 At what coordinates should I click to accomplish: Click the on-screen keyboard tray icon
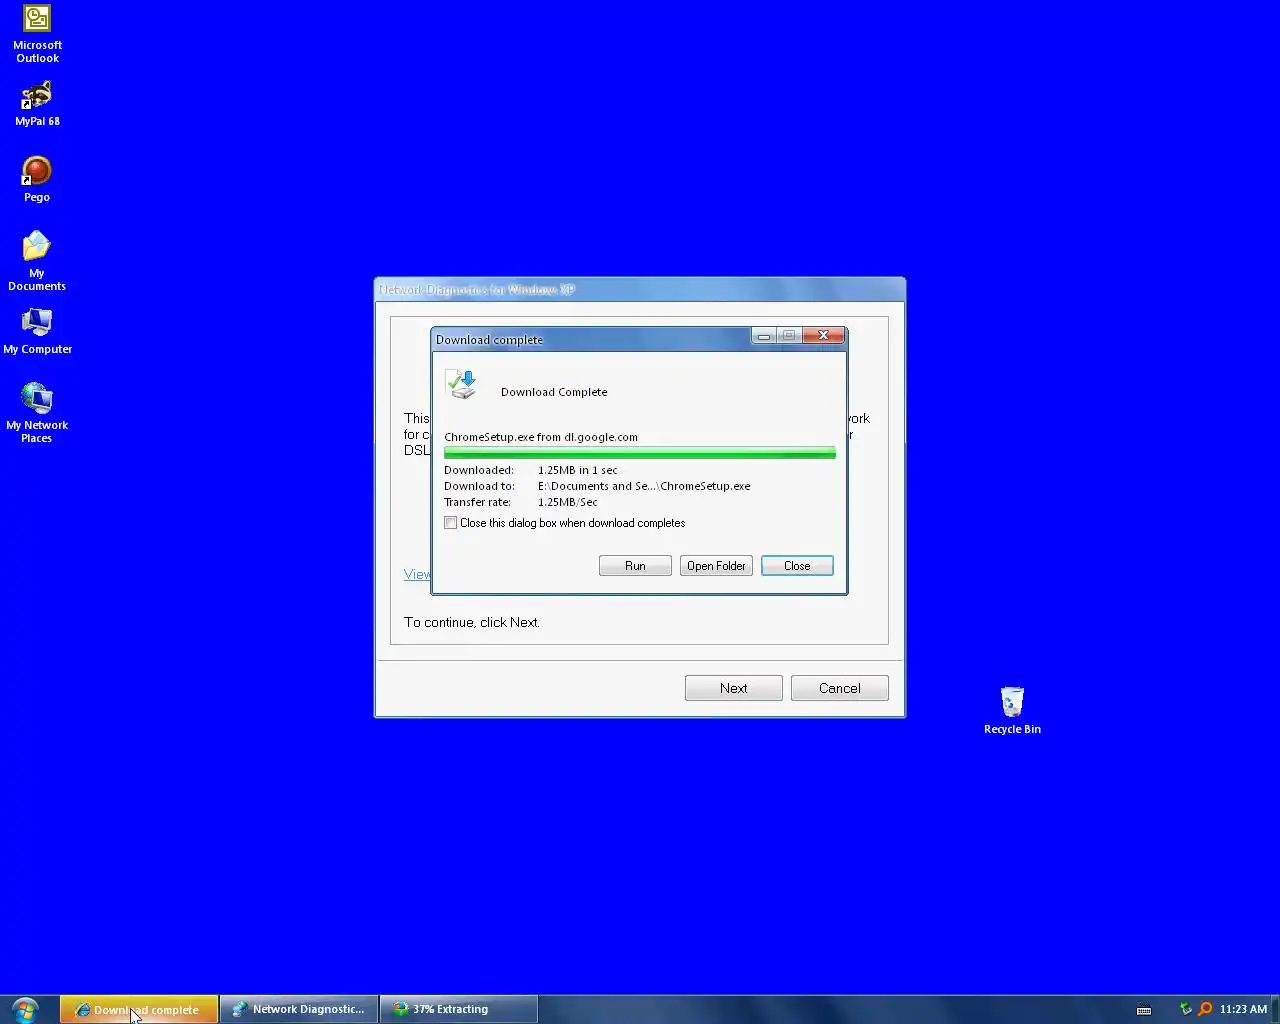(x=1144, y=1010)
